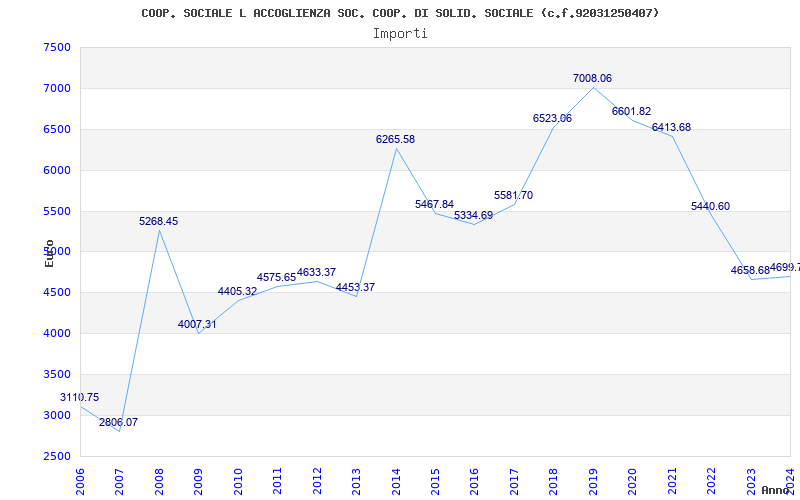The width and height of the screenshot is (800, 500).
Task: Select x-axis year 2019
Action: pyautogui.click(x=592, y=481)
